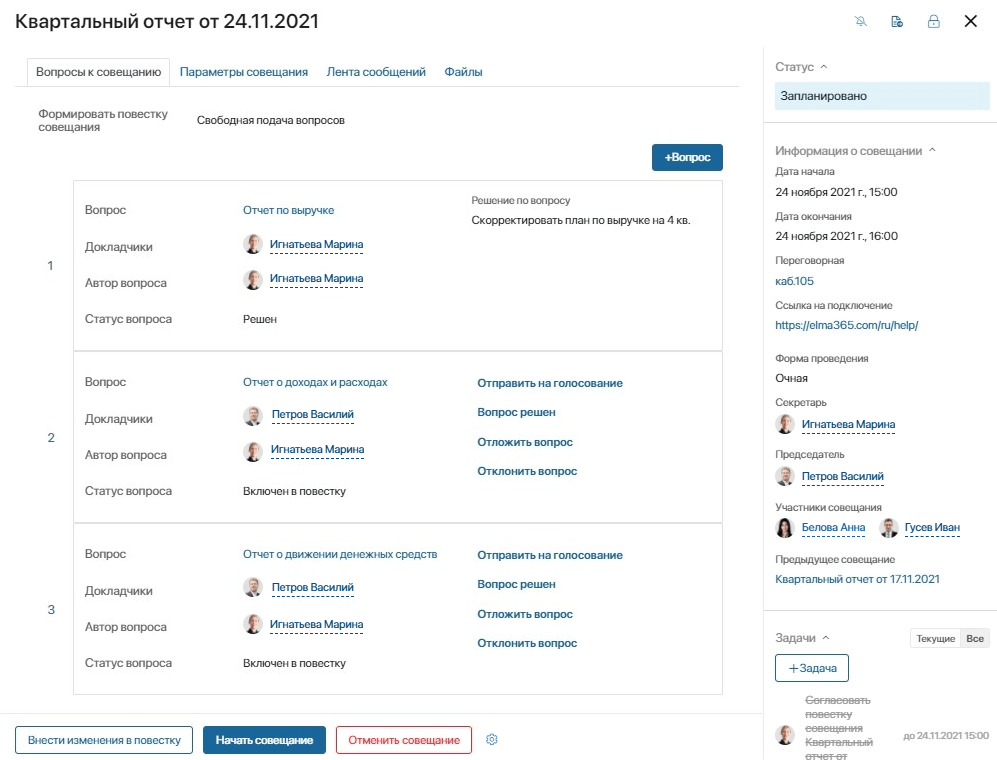Open the Файлы tab
The image size is (997, 760).
(464, 72)
